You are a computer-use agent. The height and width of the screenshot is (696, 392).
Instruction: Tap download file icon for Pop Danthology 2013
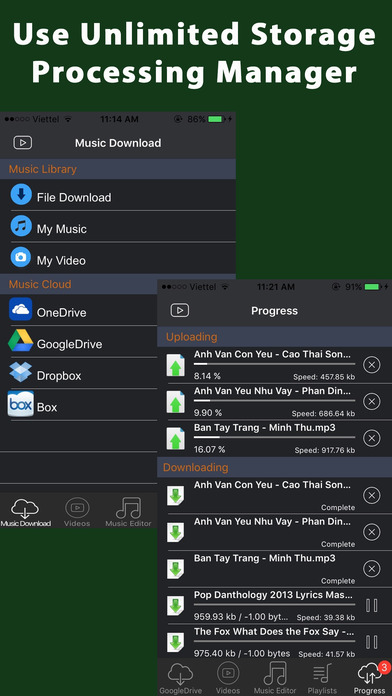(x=175, y=605)
